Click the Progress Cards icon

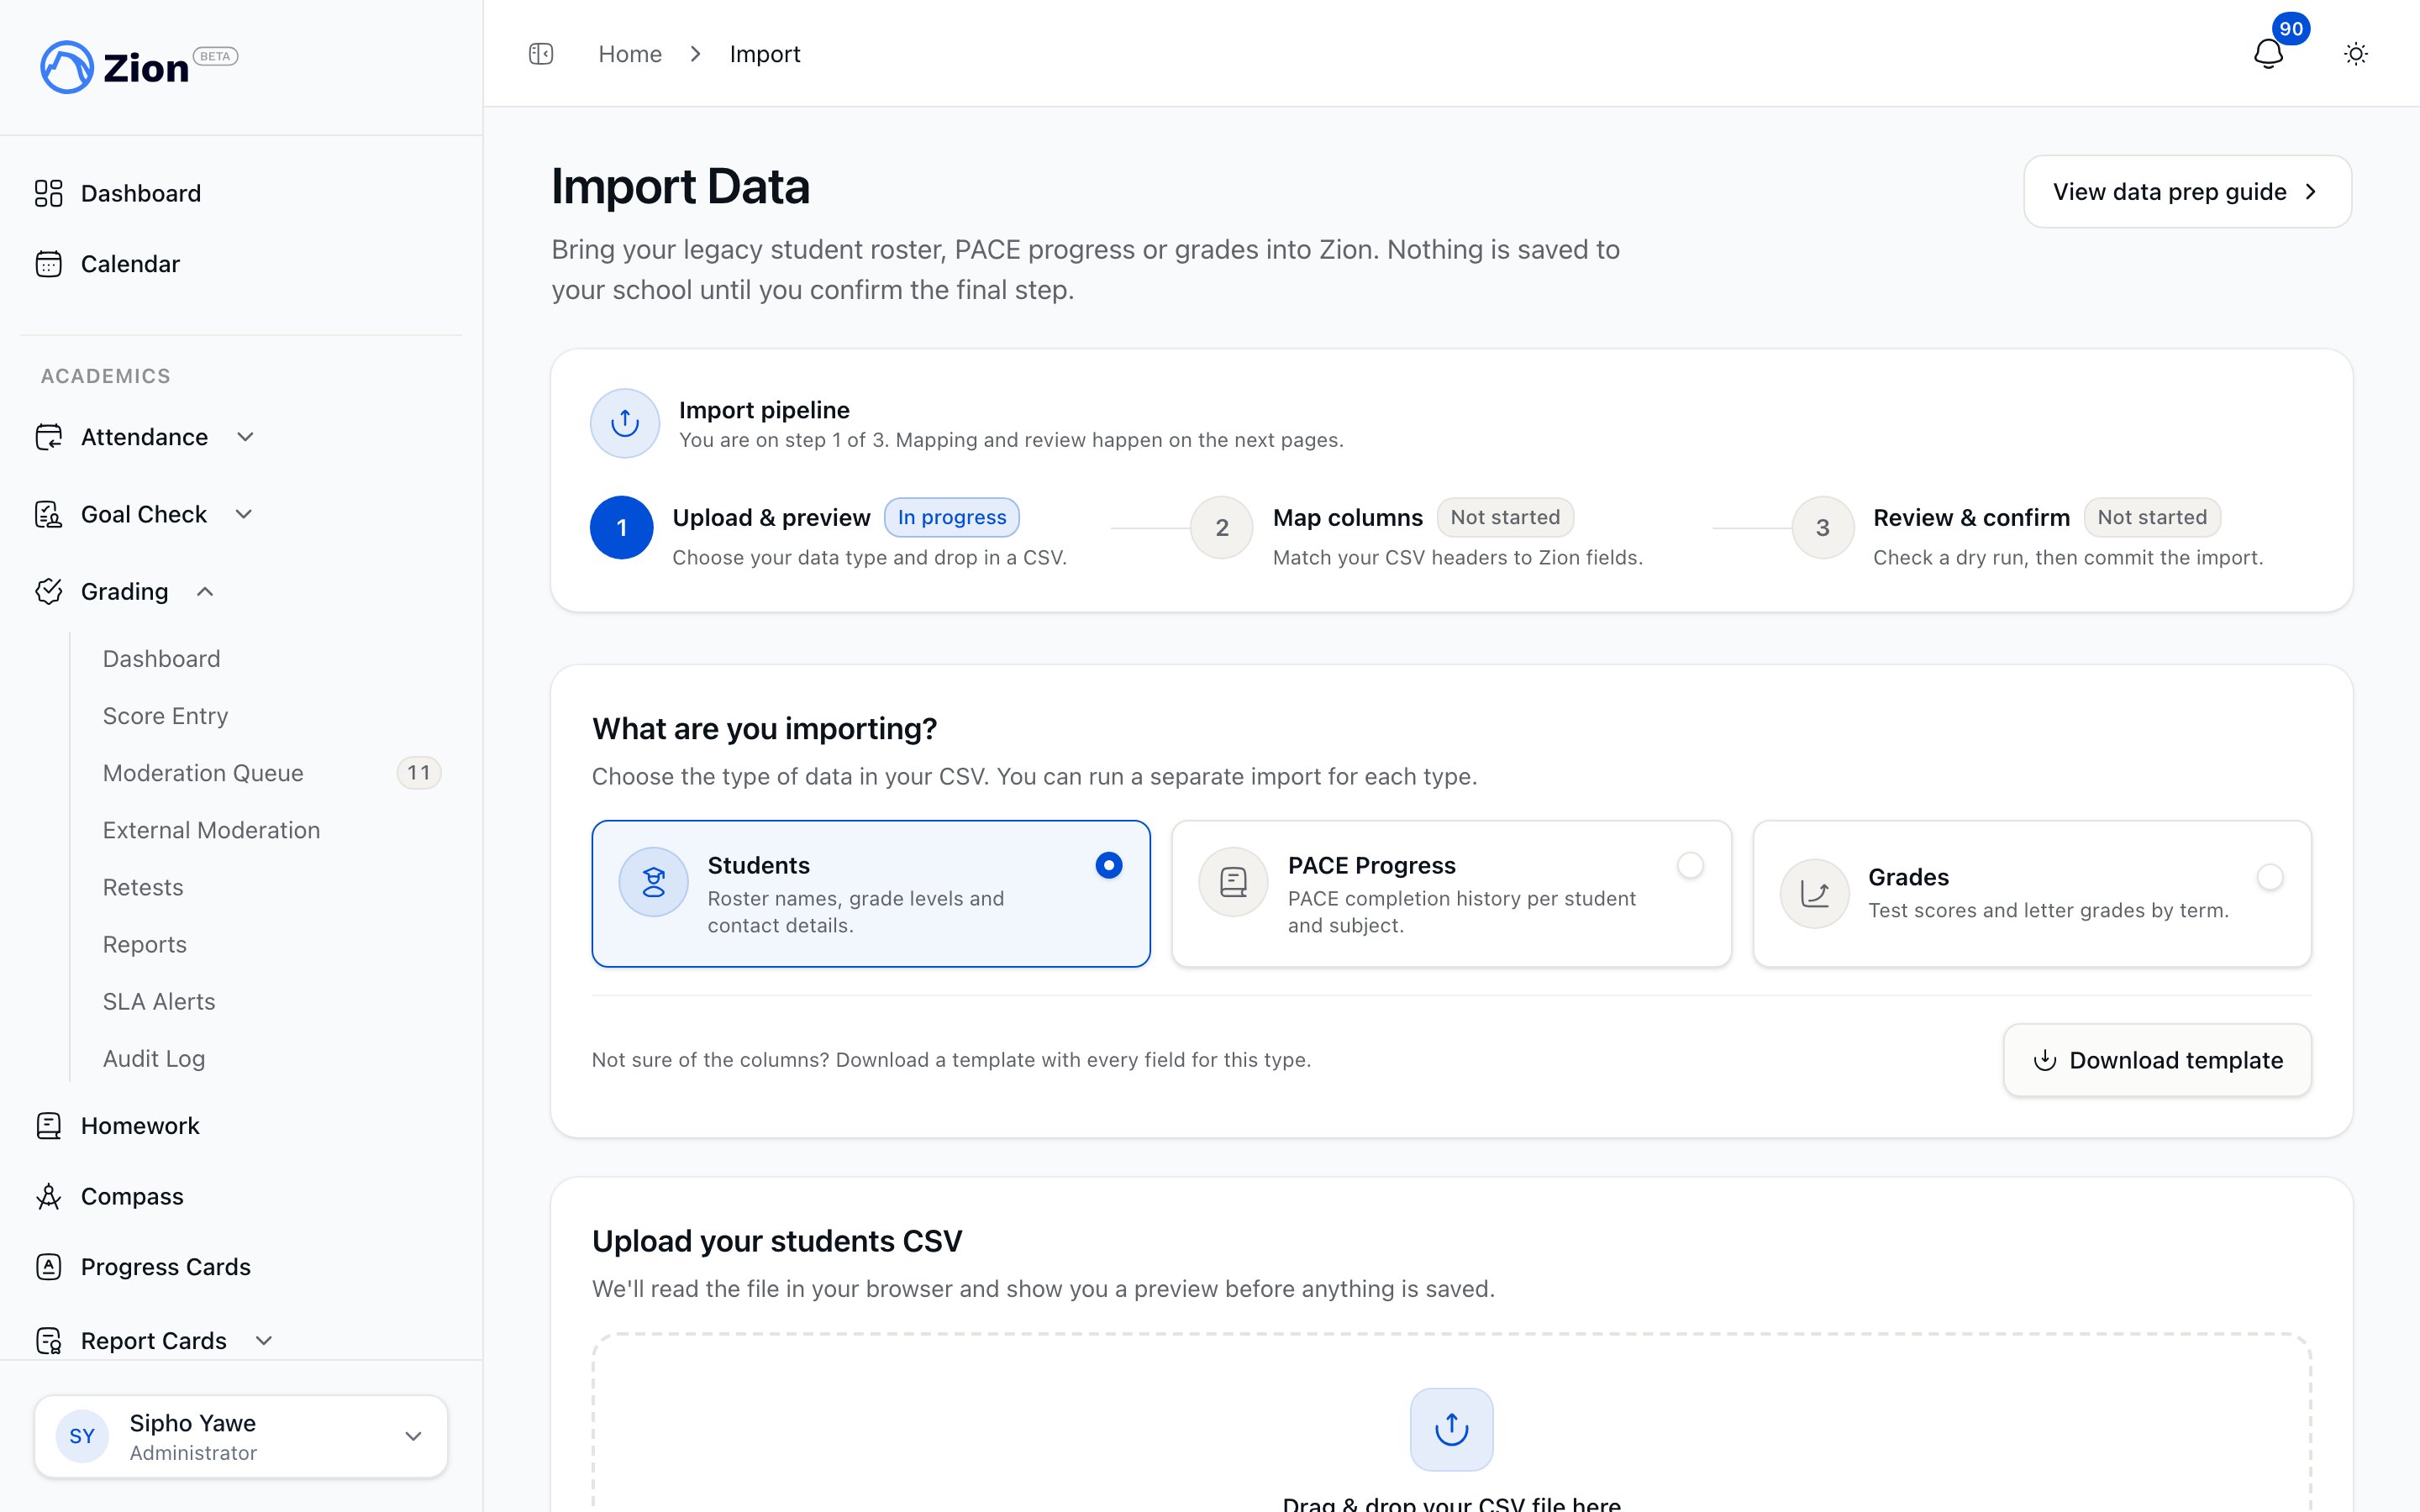point(48,1267)
